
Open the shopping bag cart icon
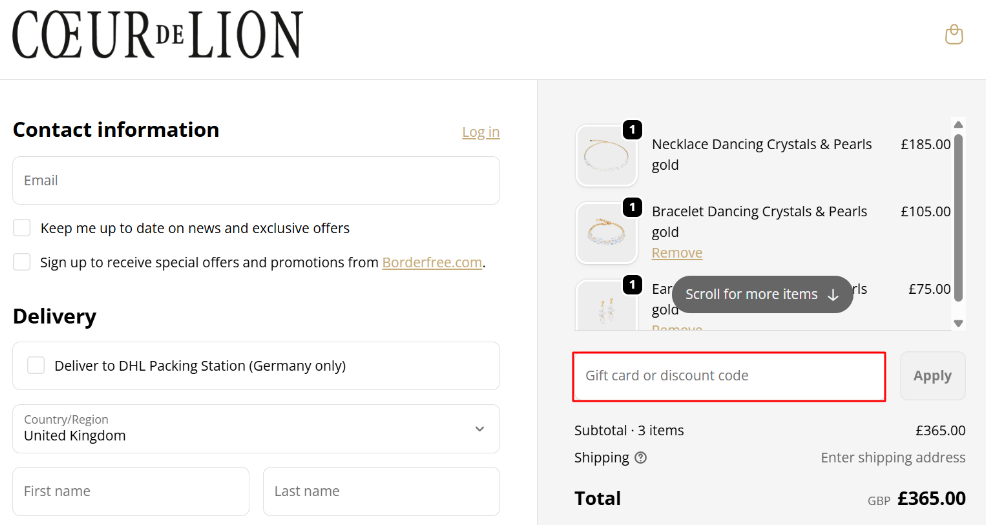pos(954,35)
